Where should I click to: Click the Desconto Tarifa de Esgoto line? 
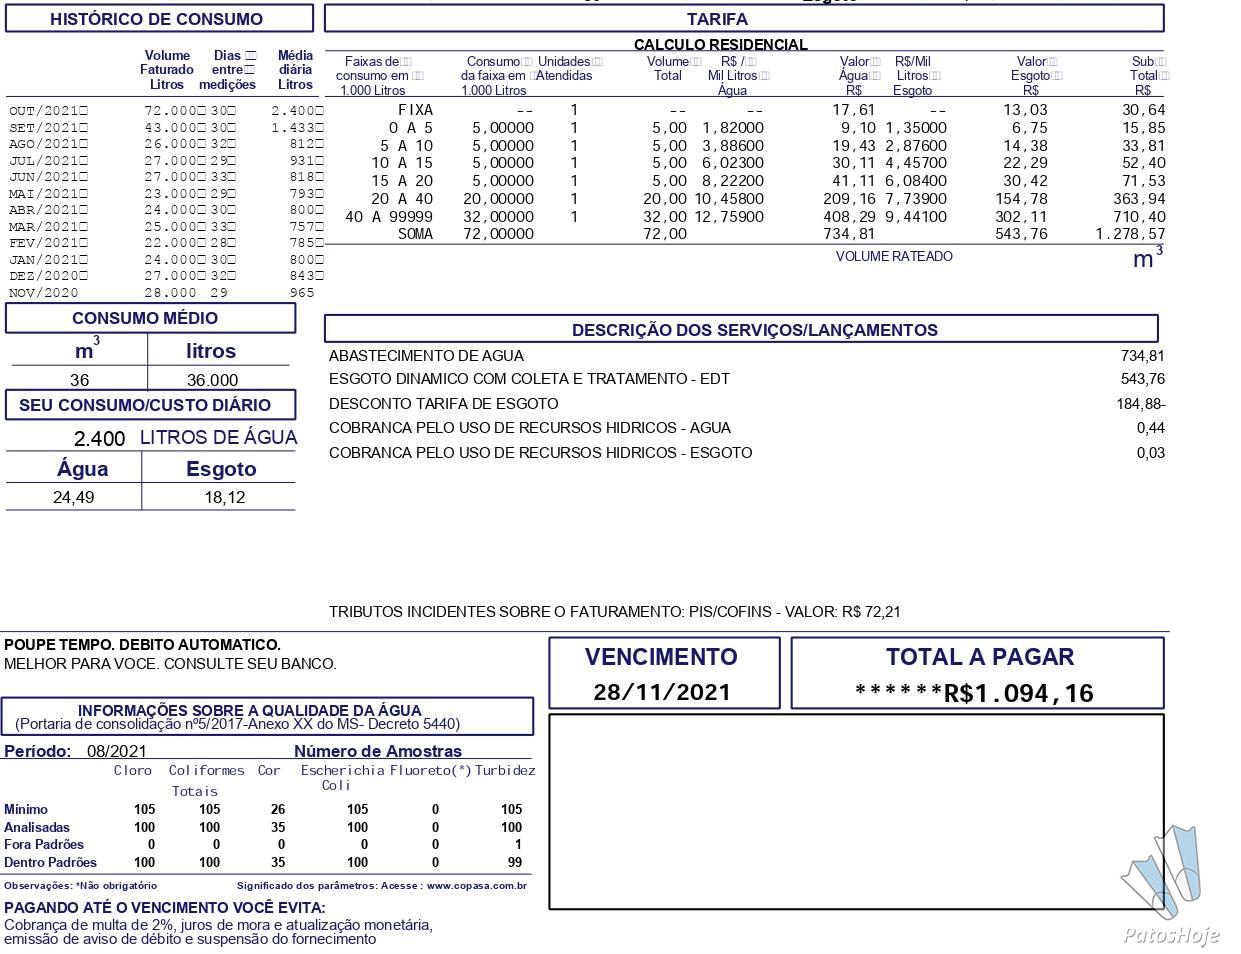746,404
